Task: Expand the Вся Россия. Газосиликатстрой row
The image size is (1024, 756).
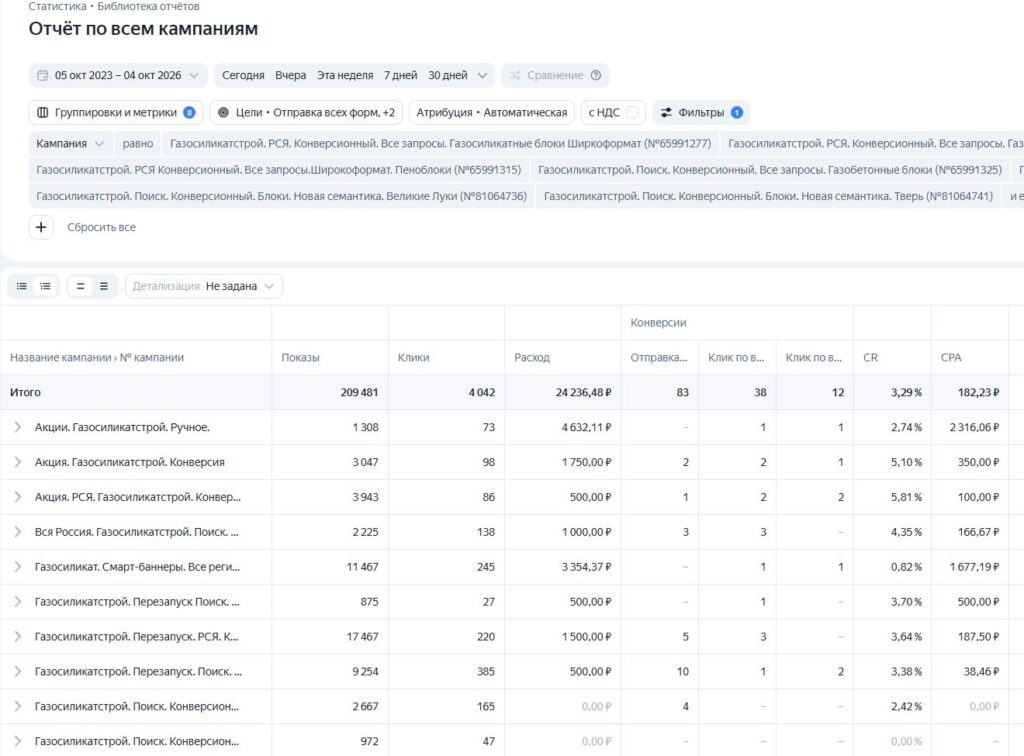Action: click(x=18, y=532)
